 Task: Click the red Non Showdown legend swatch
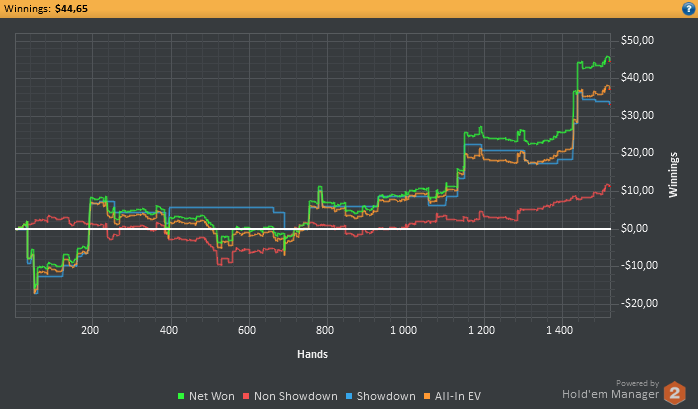click(x=246, y=396)
